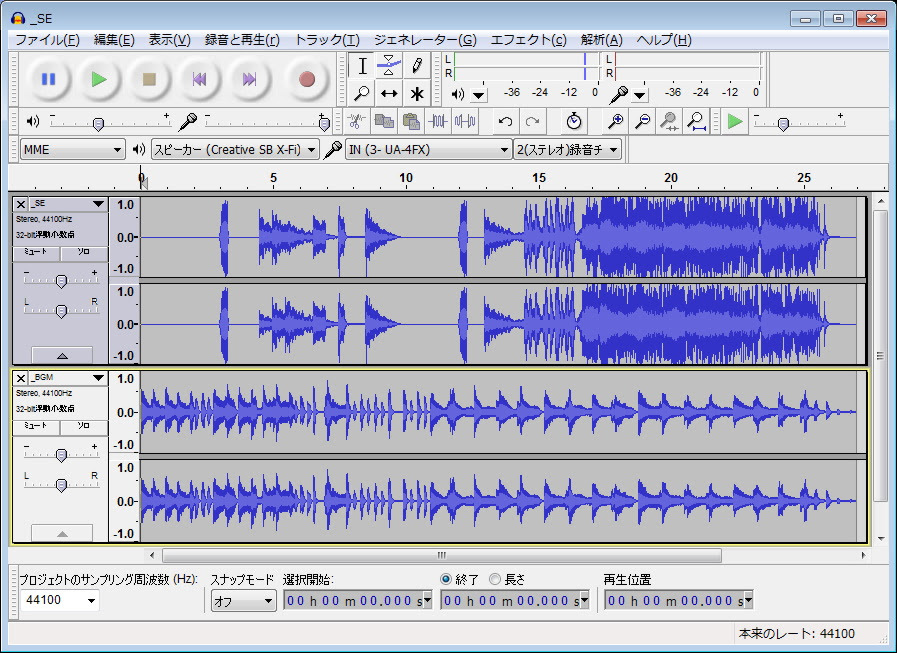Select the Selection (I-beam) tool
The height and width of the screenshot is (653, 897).
pyautogui.click(x=362, y=66)
